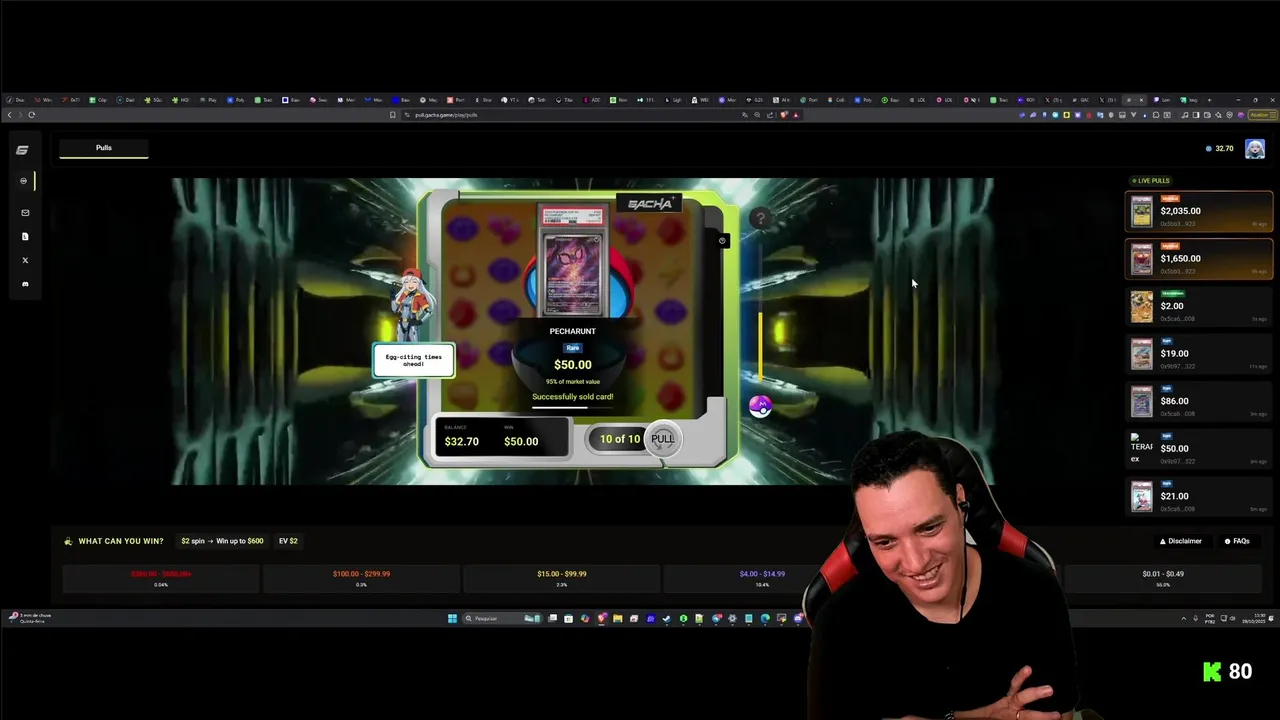
Task: Click the bookmark icon beside the address bar
Action: (x=392, y=115)
